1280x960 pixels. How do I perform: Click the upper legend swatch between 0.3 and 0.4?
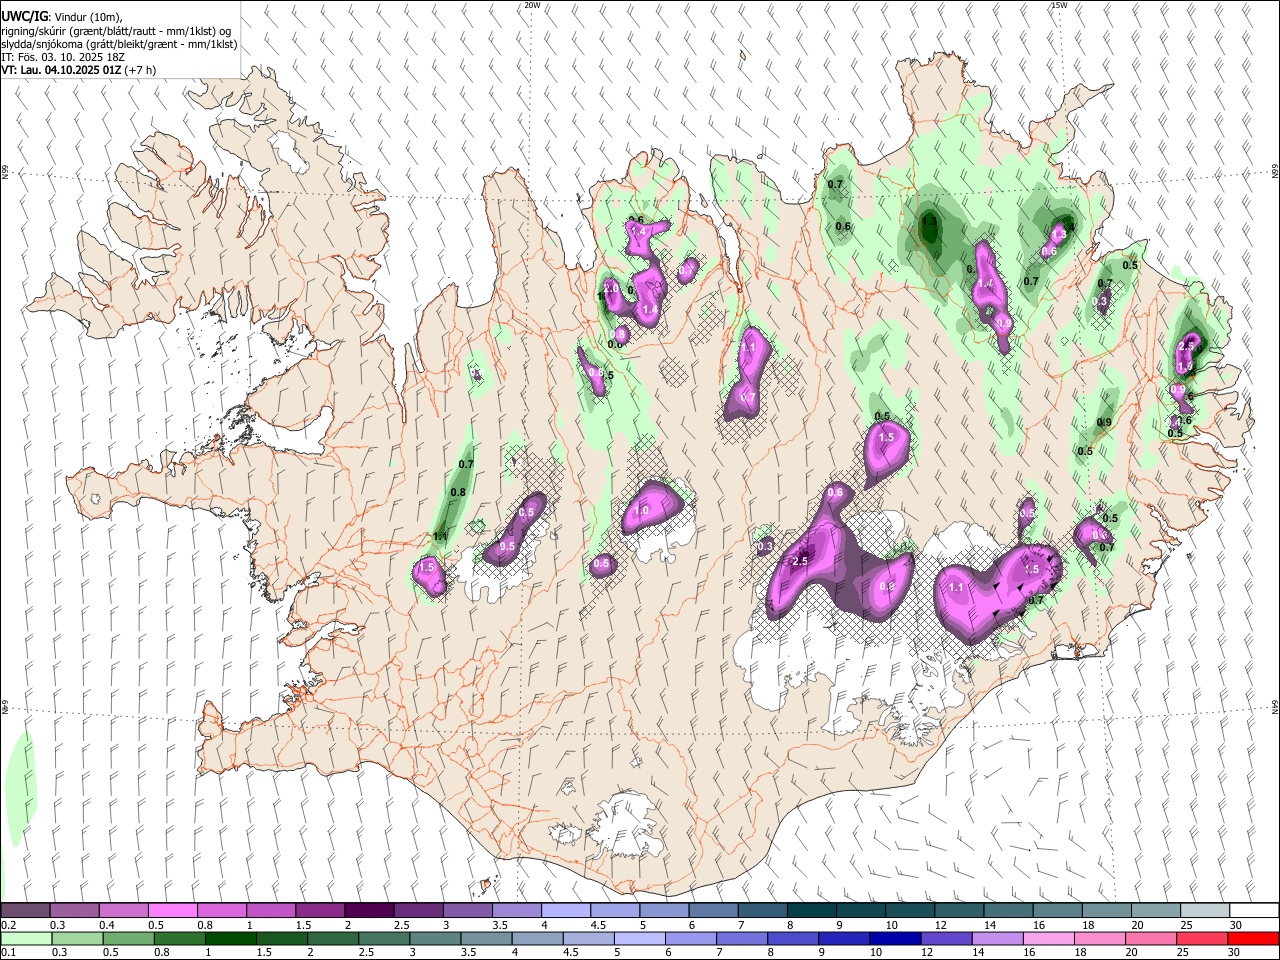pyautogui.click(x=74, y=910)
